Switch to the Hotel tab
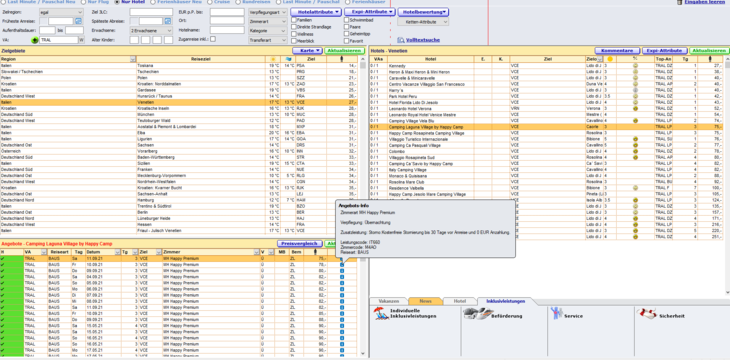 click(x=460, y=301)
